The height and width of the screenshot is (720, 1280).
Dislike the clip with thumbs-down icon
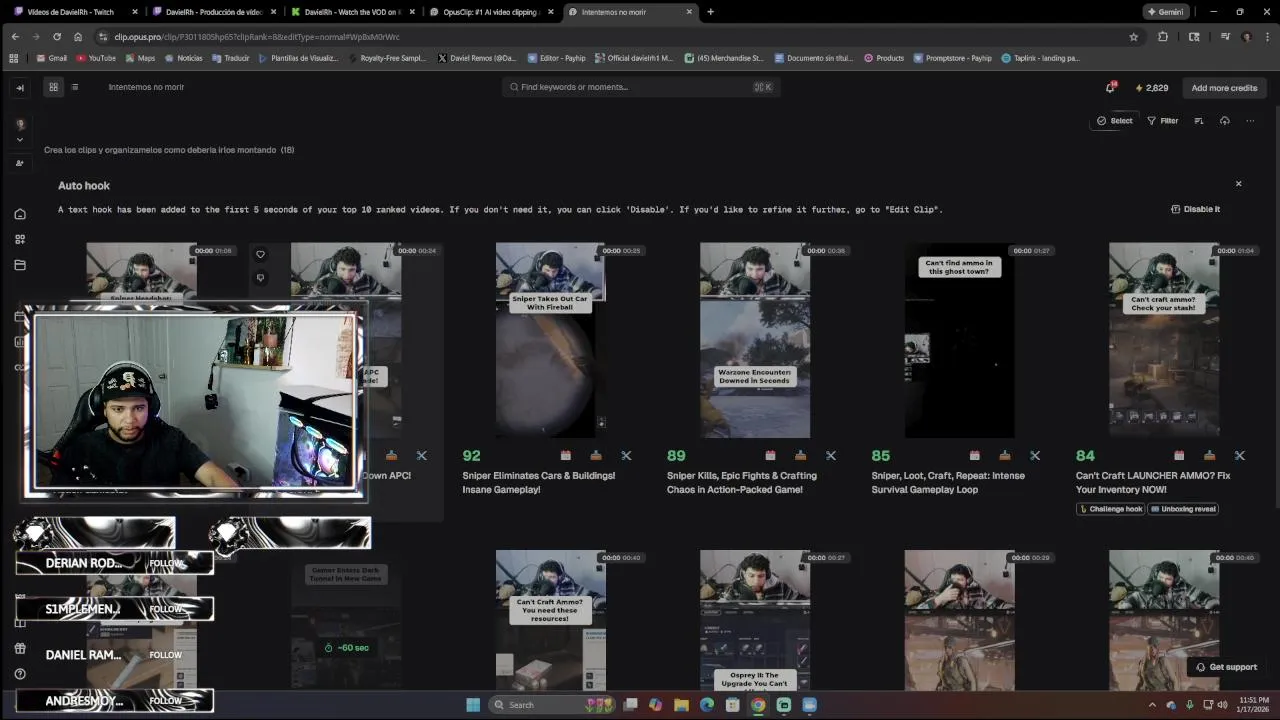pyautogui.click(x=260, y=278)
